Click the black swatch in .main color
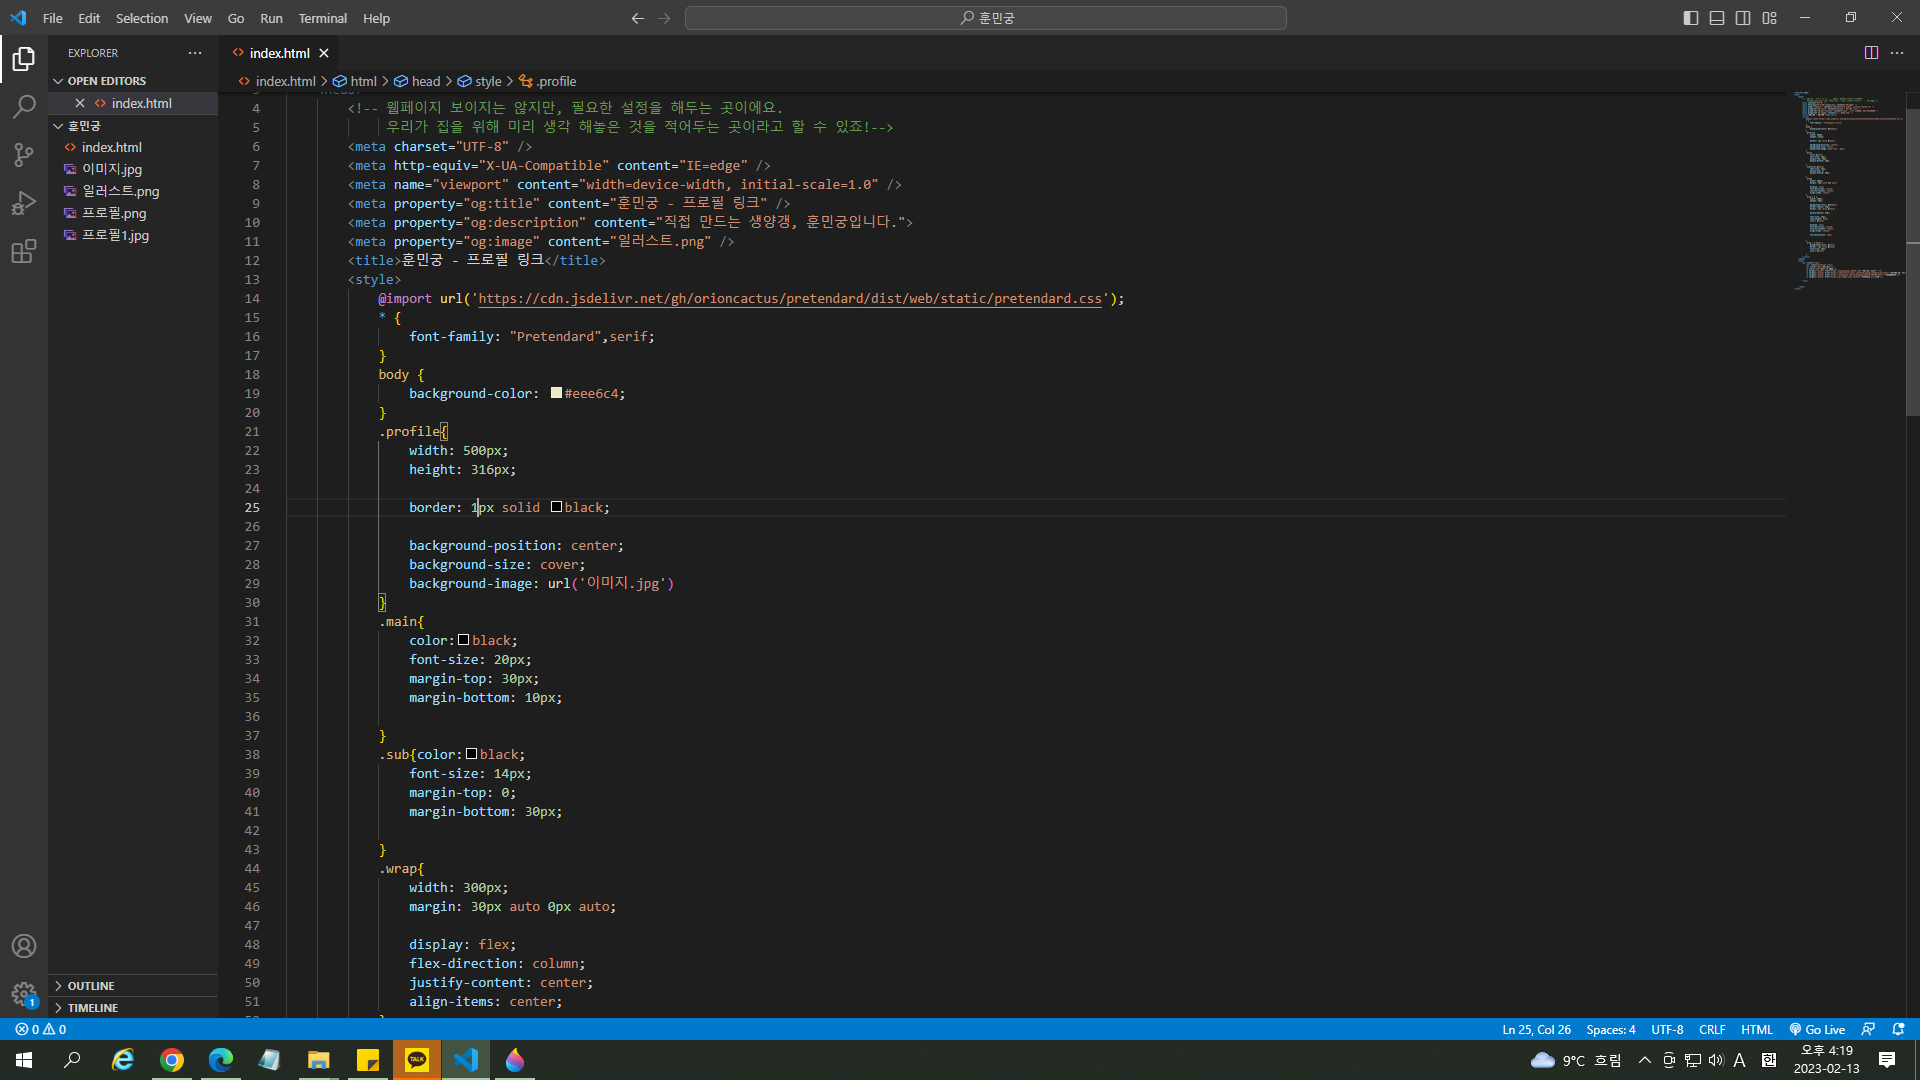This screenshot has height=1080, width=1920. coord(464,640)
